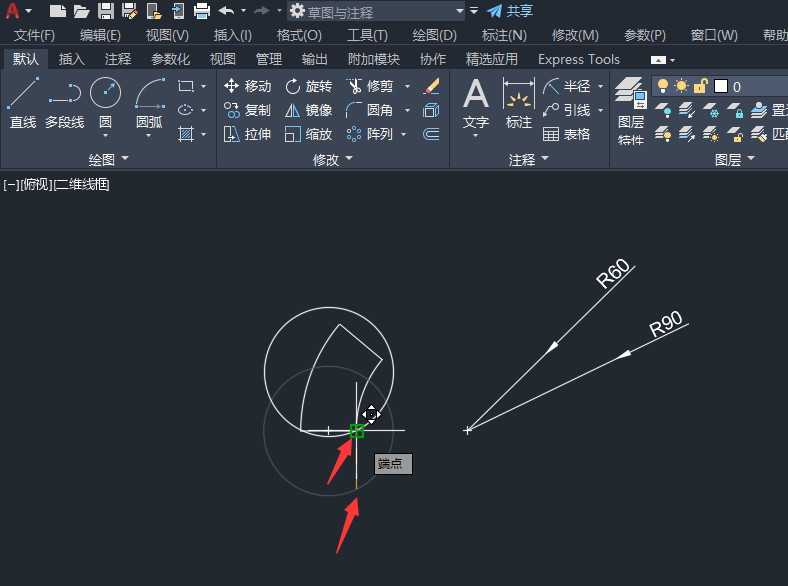Activate the Array (阵列) command
This screenshot has height=586, width=788.
370,134
